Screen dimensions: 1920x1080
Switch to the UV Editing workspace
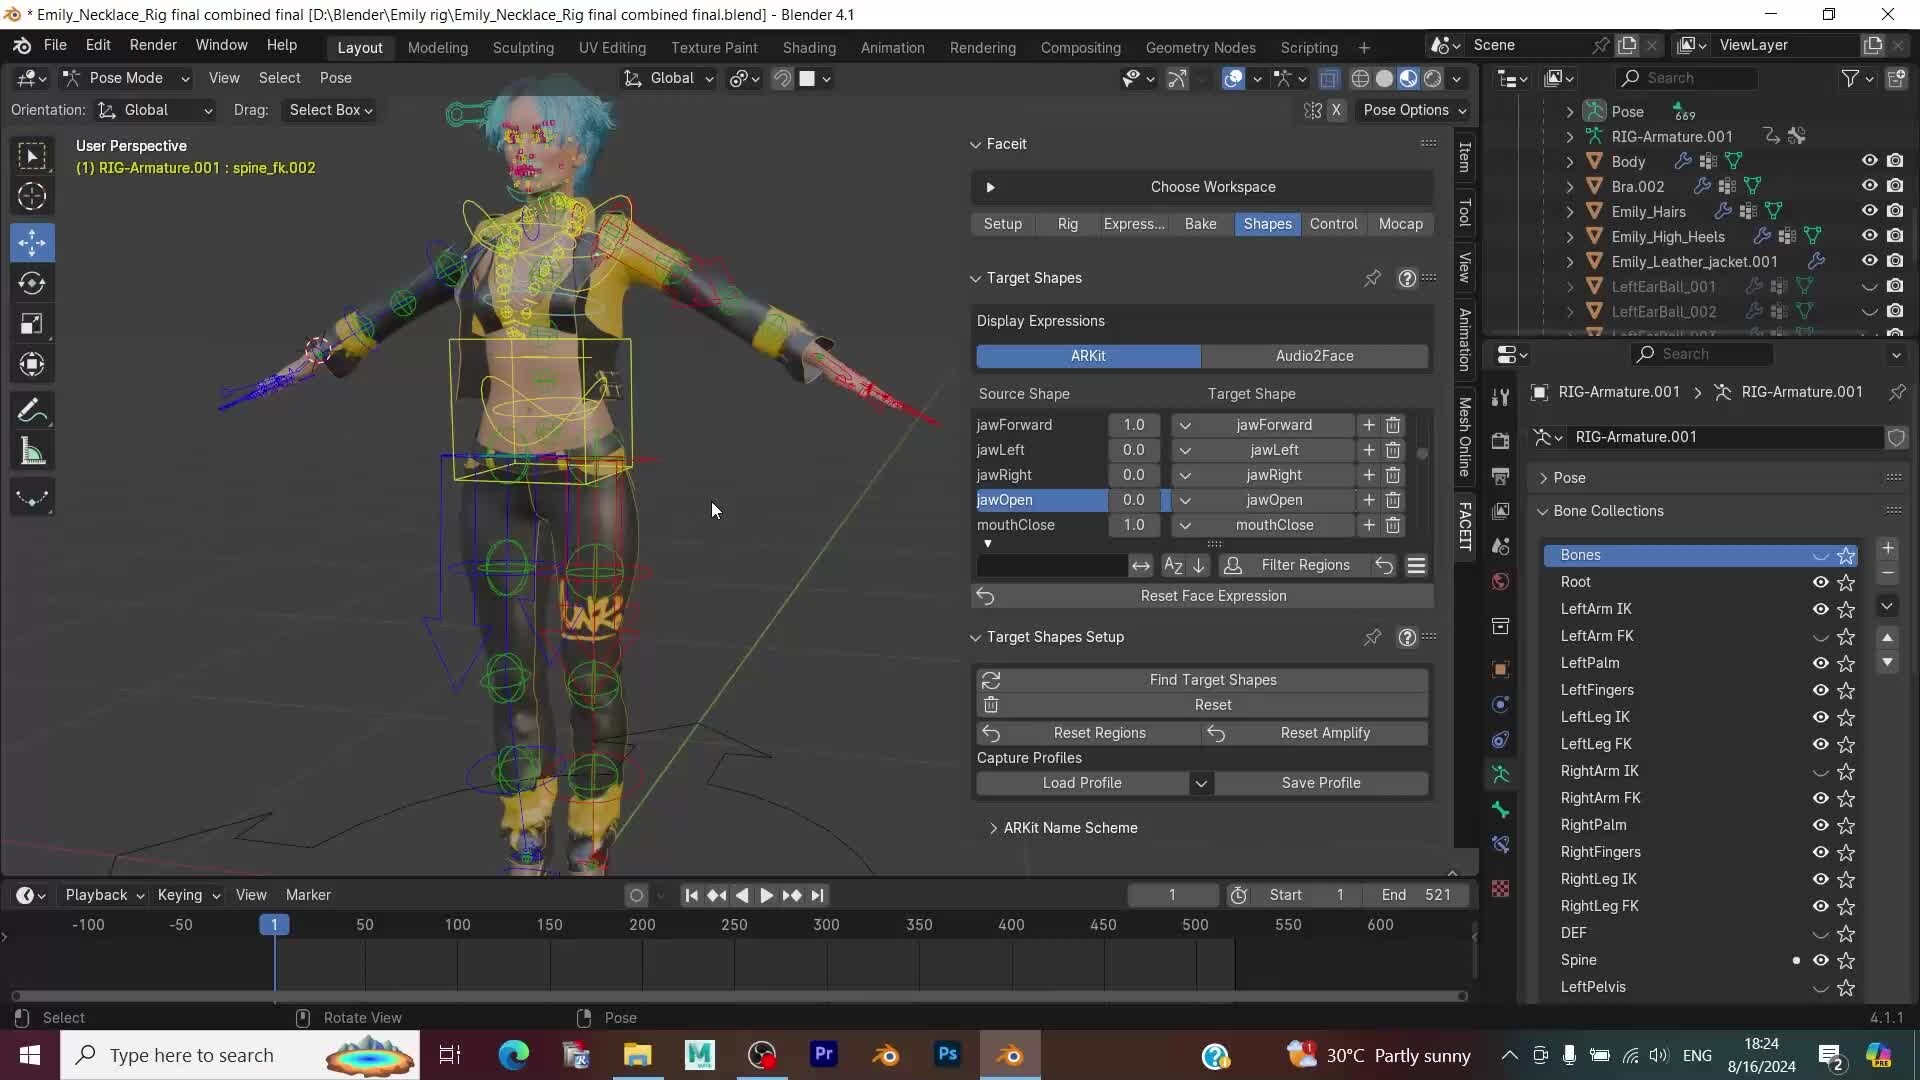coord(612,47)
